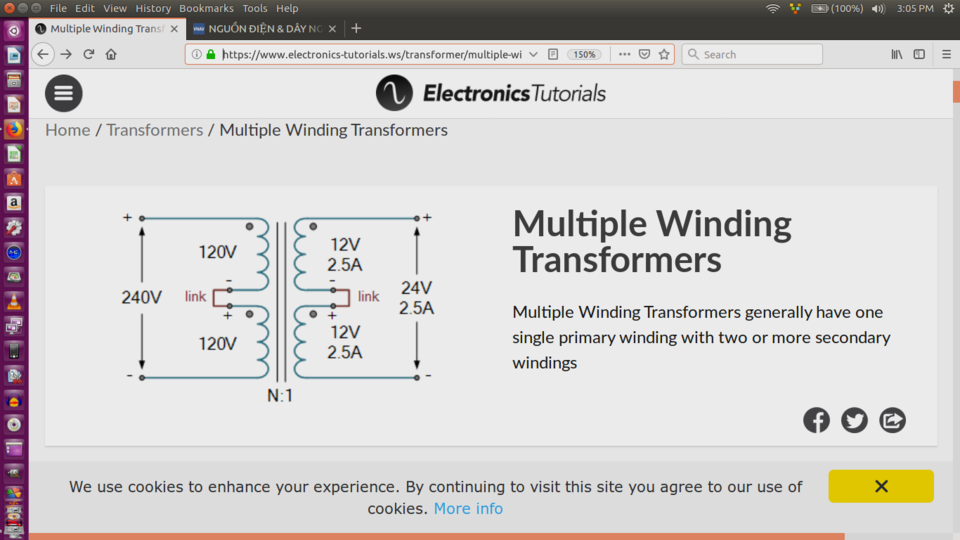Viewport: 960px width, 540px height.
Task: Bookmark this page with the star icon
Action: pyautogui.click(x=664, y=54)
